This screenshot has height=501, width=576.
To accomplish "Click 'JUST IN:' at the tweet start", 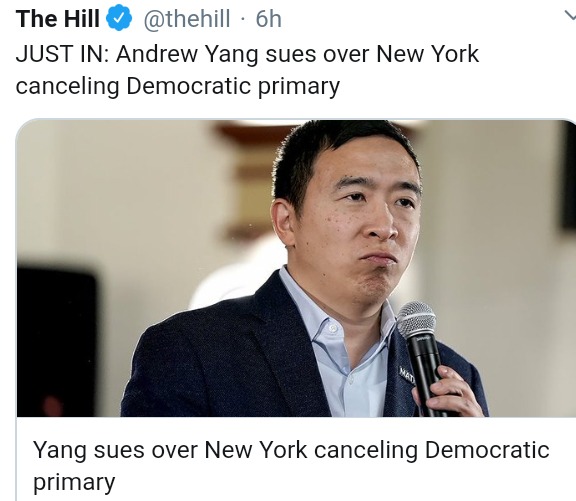I will click(x=62, y=54).
